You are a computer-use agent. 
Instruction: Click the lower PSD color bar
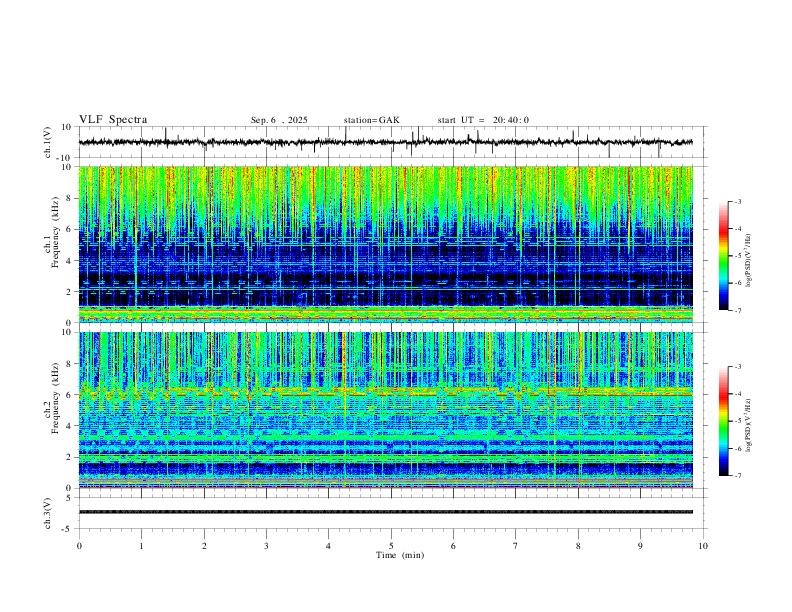coord(724,421)
